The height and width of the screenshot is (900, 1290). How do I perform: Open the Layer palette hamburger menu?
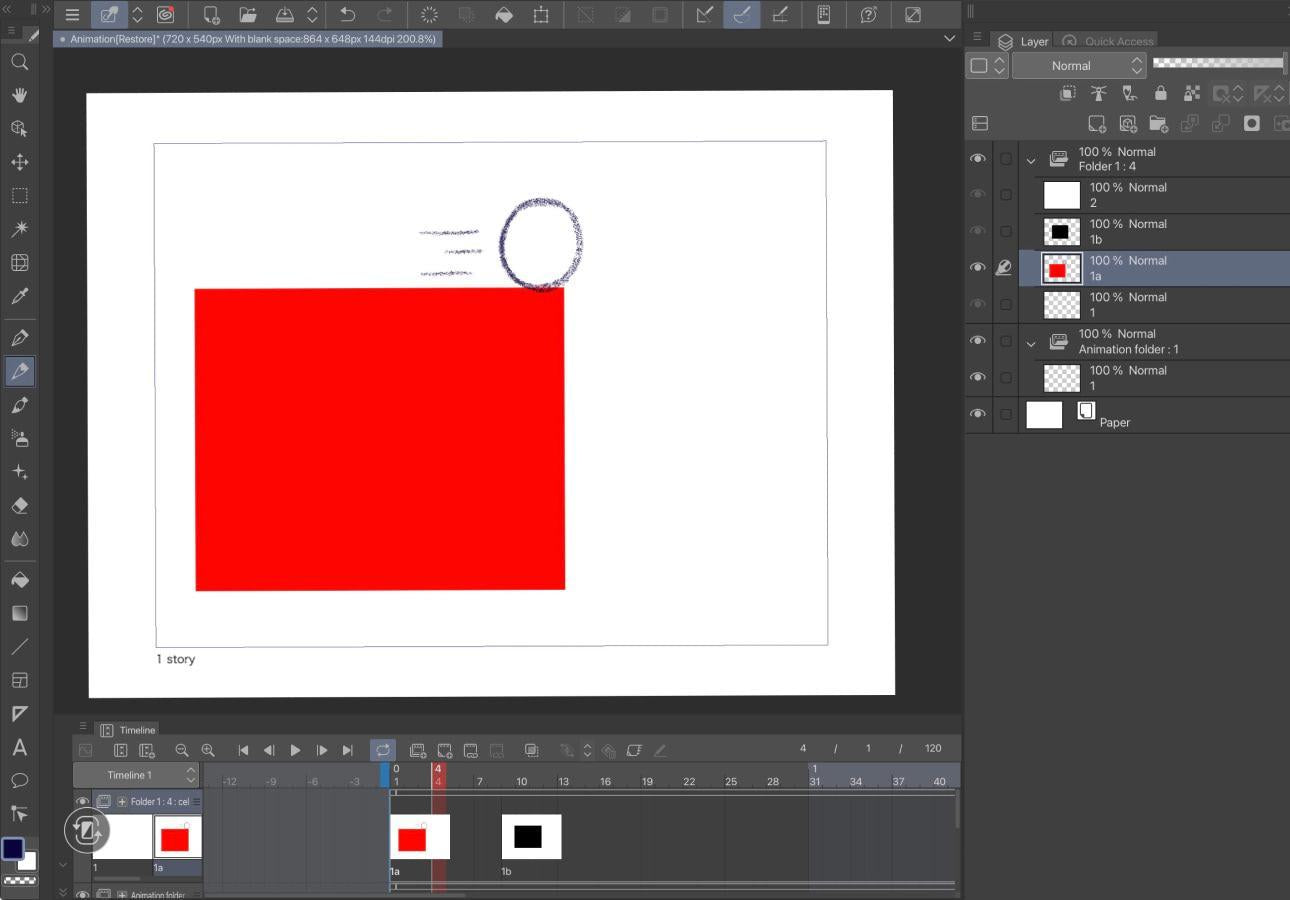[x=977, y=36]
